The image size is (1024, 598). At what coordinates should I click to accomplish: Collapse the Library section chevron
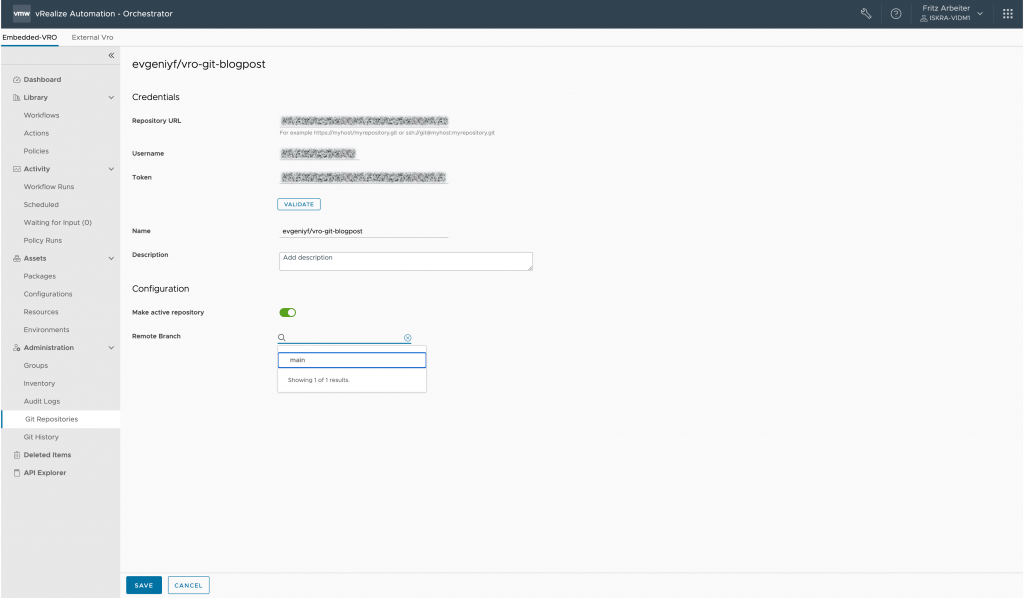111,97
